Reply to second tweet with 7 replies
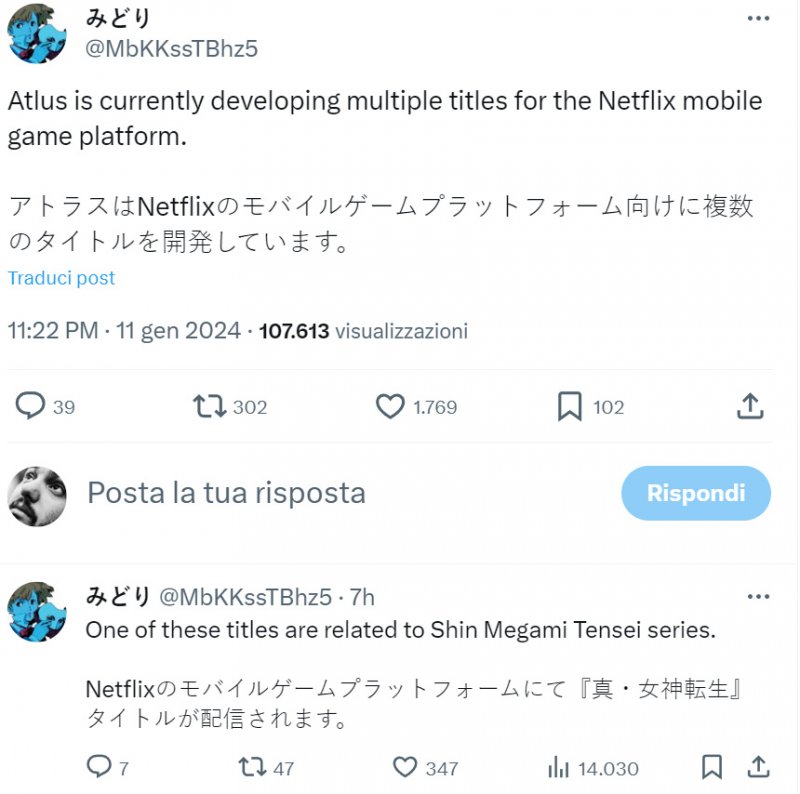 pos(98,767)
